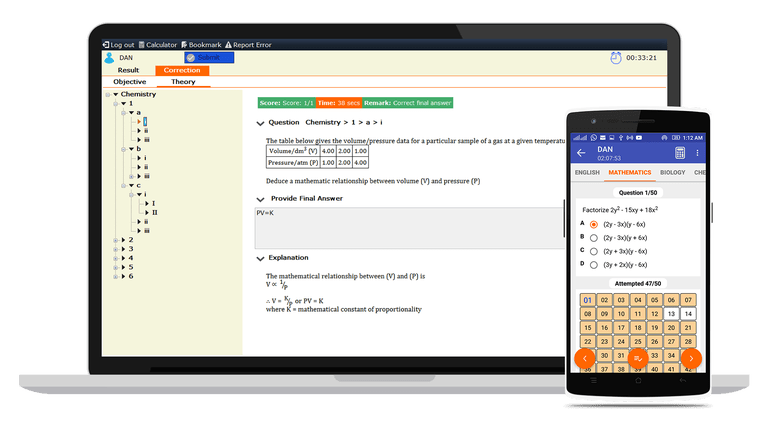Collapse sub-question c in tree
This screenshot has width=768, height=427.
(x=132, y=186)
